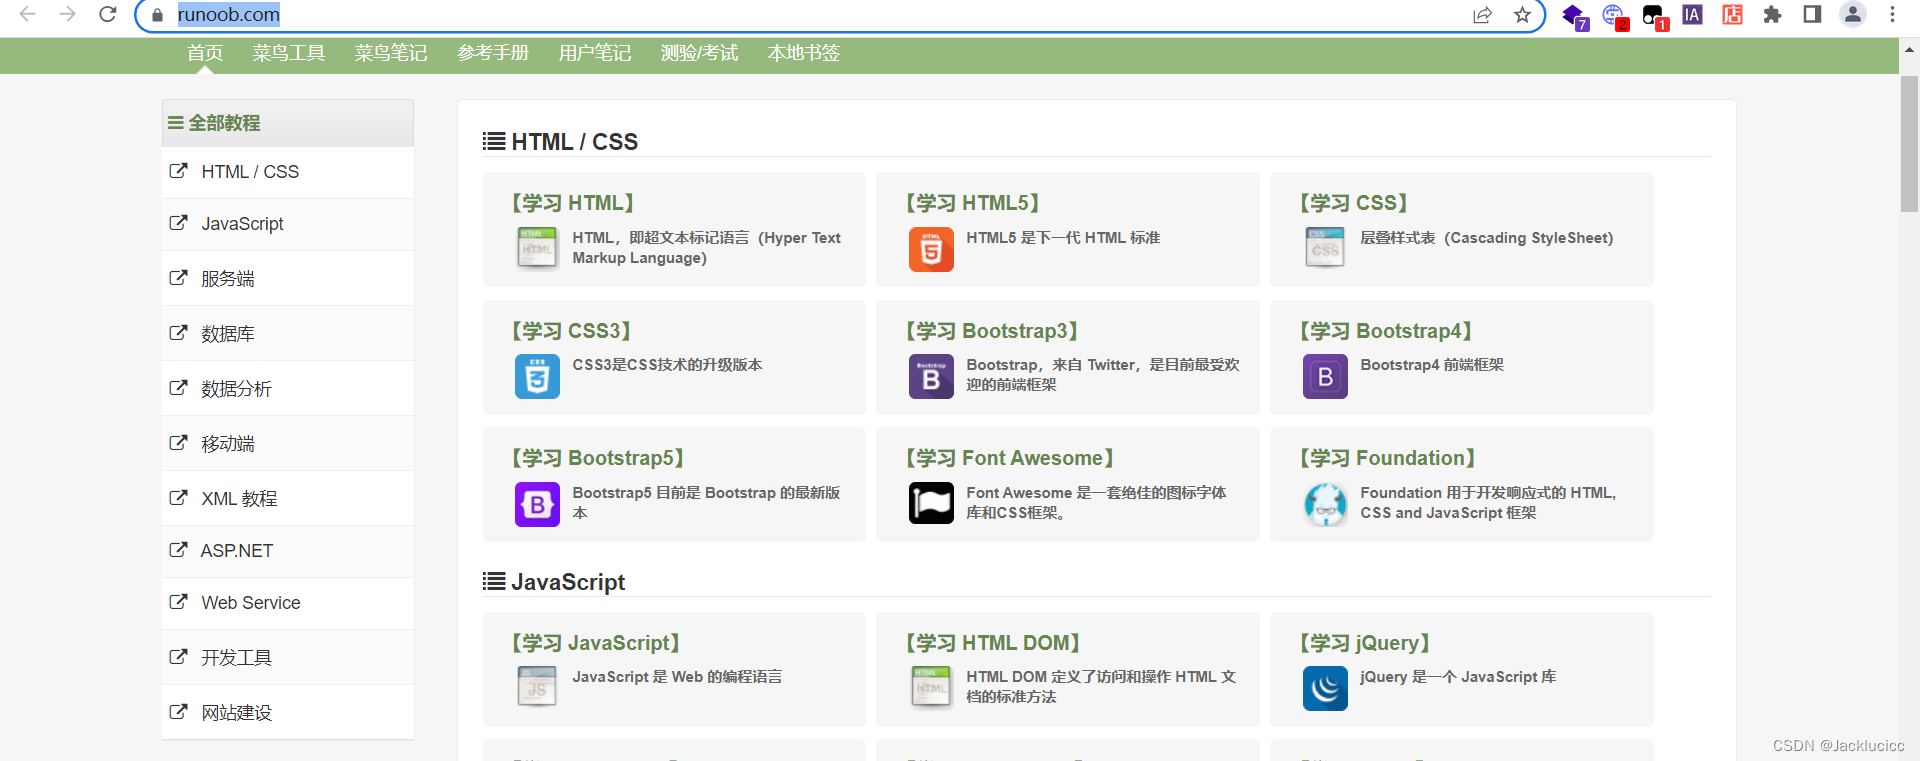The height and width of the screenshot is (761, 1920).
Task: Open 参考手册 in the navigation bar
Action: (493, 53)
